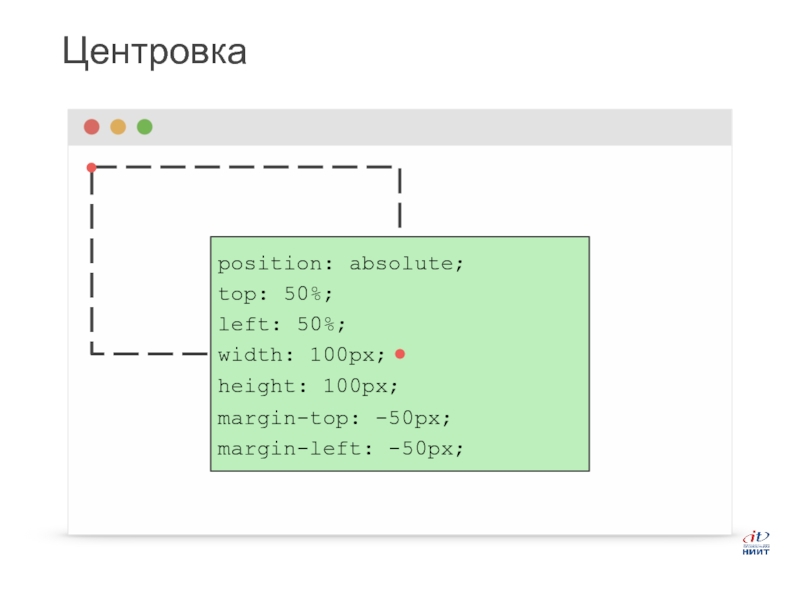The width and height of the screenshot is (800, 600).
Task: Select the "left: 50%;" code line
Action: (281, 324)
